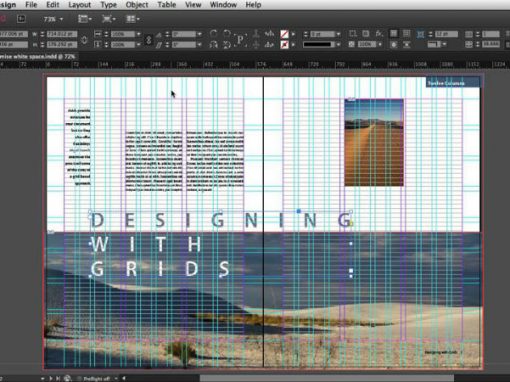
Task: Open the Bridge icon in application bar
Action: tap(21, 19)
